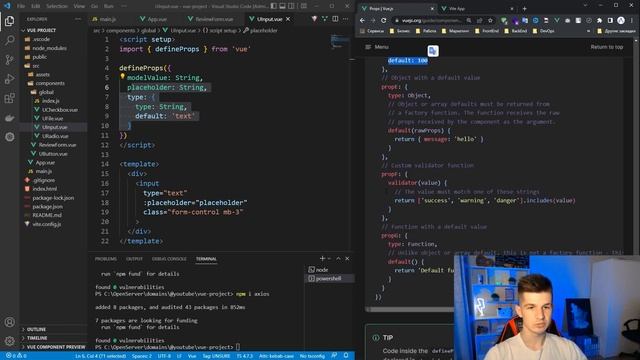
Task: Open the browser Extensions puzzle icon
Action: click(x=599, y=20)
